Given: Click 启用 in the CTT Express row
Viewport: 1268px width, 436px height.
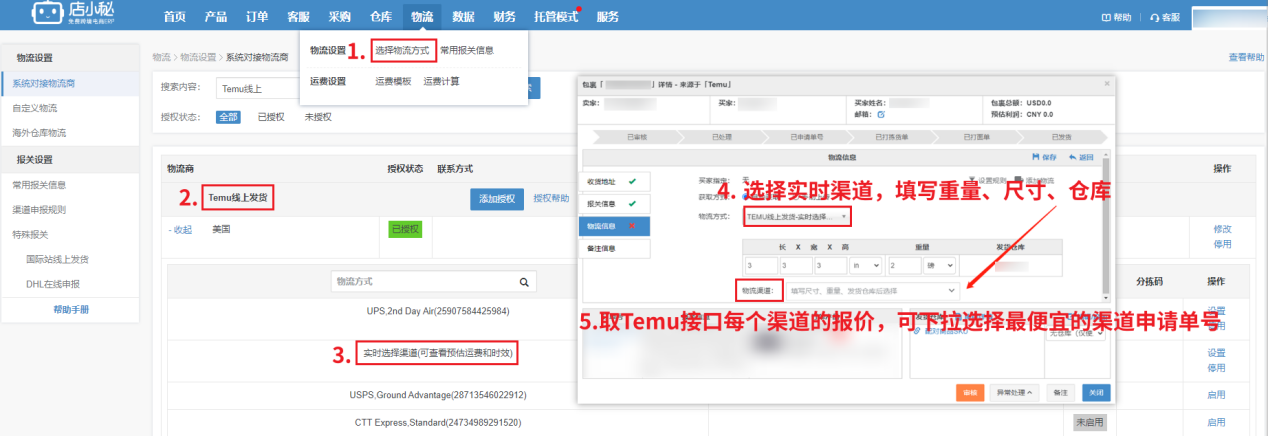Looking at the screenshot, I should point(1216,423).
